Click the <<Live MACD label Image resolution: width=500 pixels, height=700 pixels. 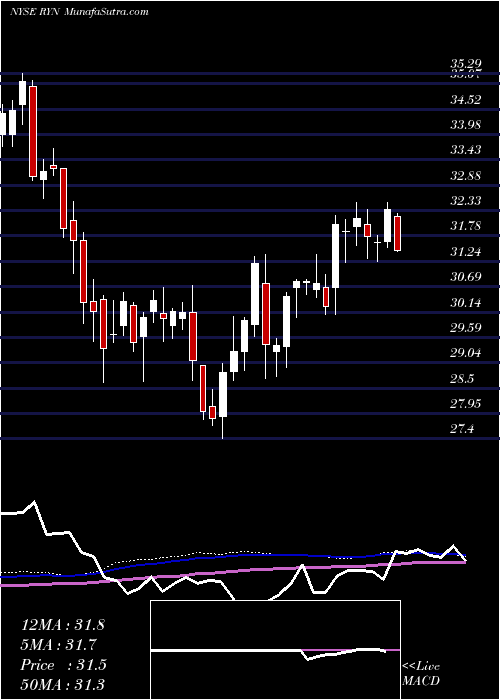[421, 674]
